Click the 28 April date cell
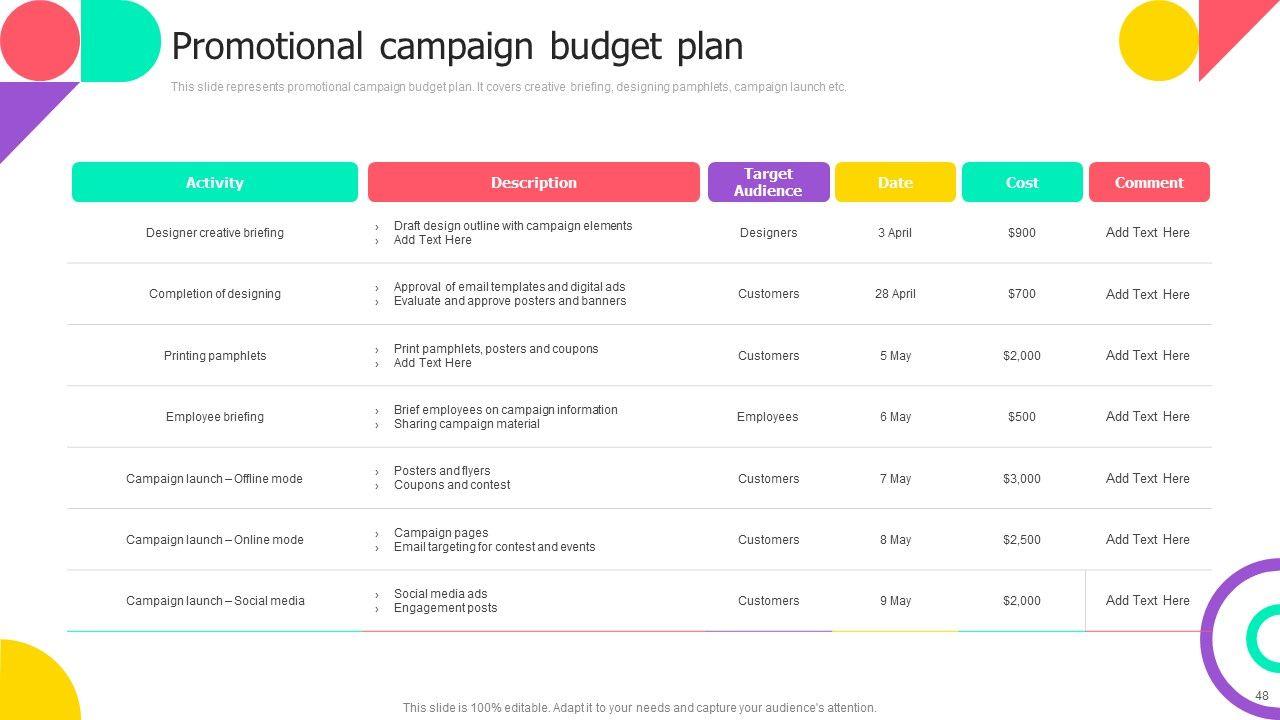Screen dimensions: 1280x720 pos(895,294)
